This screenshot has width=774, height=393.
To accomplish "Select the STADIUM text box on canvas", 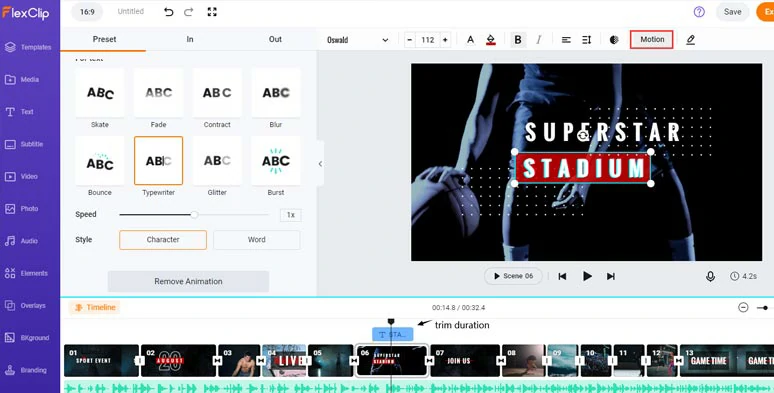I will coord(583,168).
